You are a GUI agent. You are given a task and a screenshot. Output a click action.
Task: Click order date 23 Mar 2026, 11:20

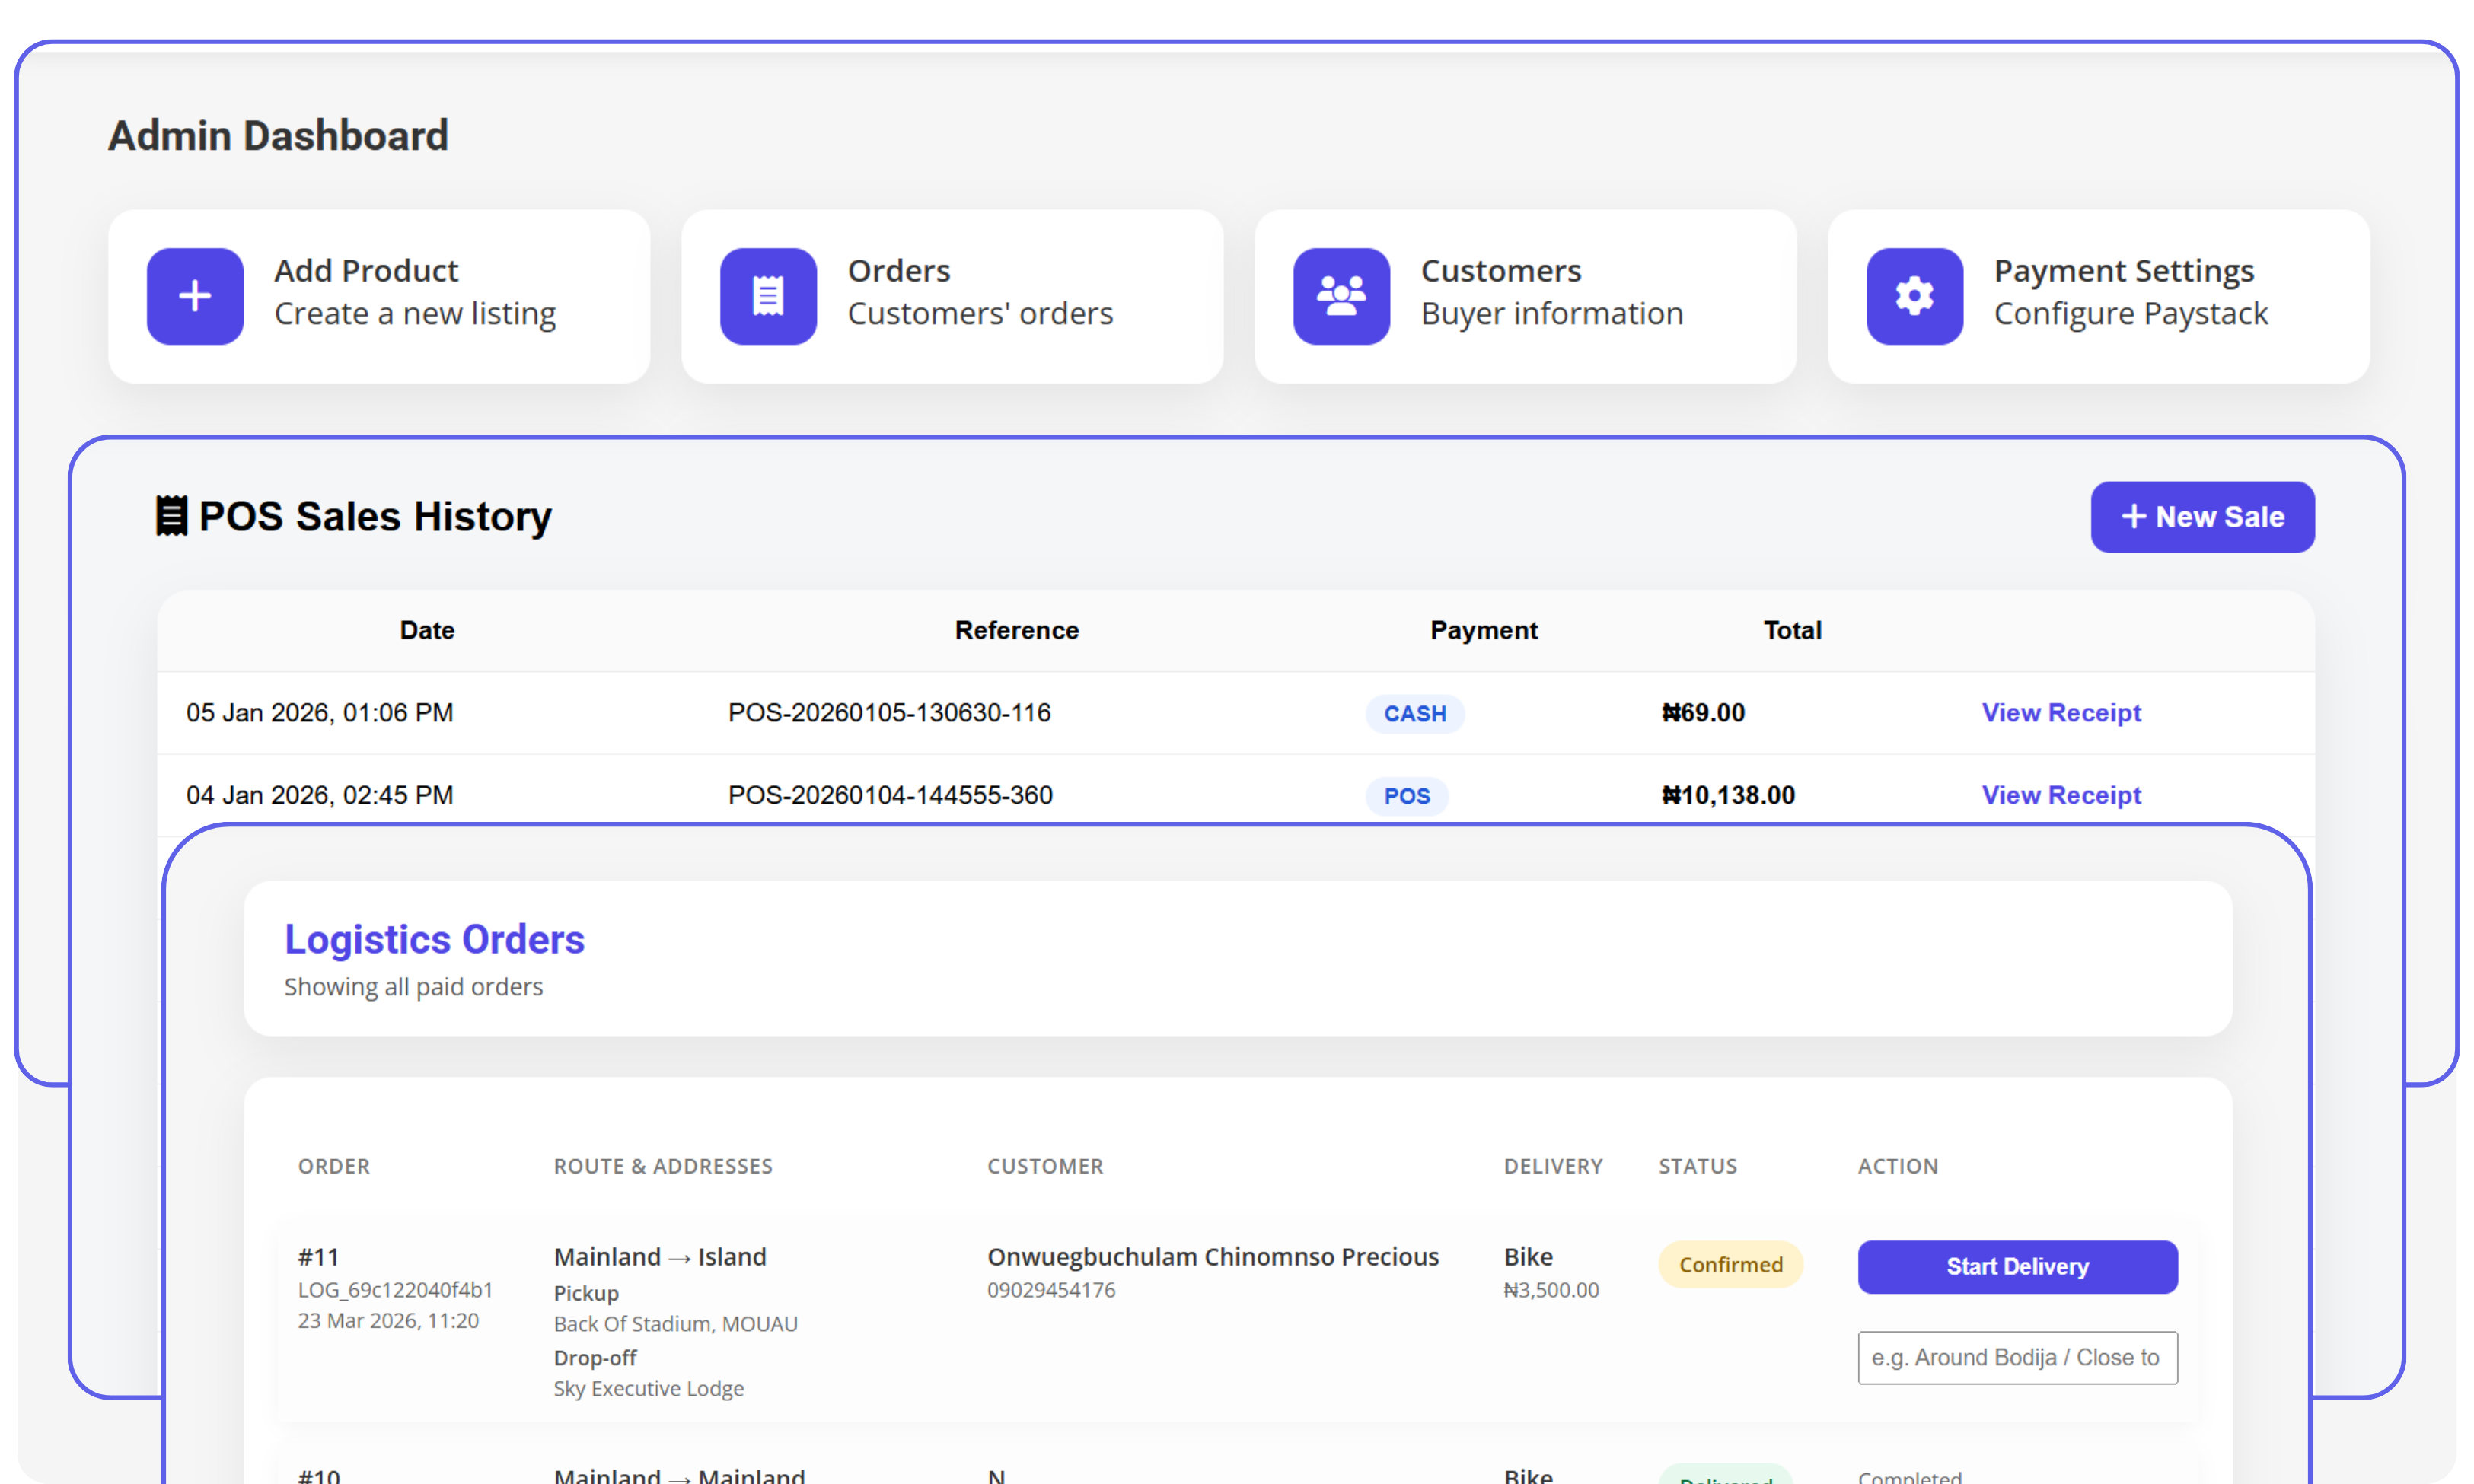point(388,1321)
